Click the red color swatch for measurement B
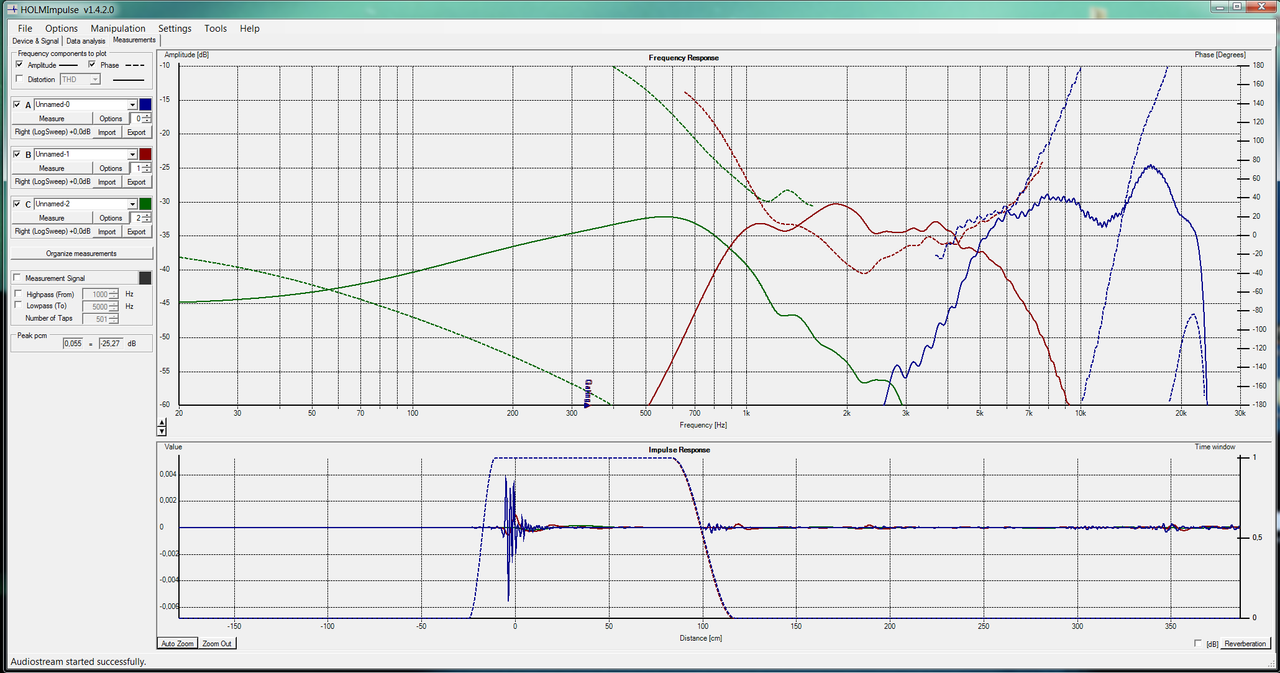The image size is (1280, 673). tap(146, 154)
